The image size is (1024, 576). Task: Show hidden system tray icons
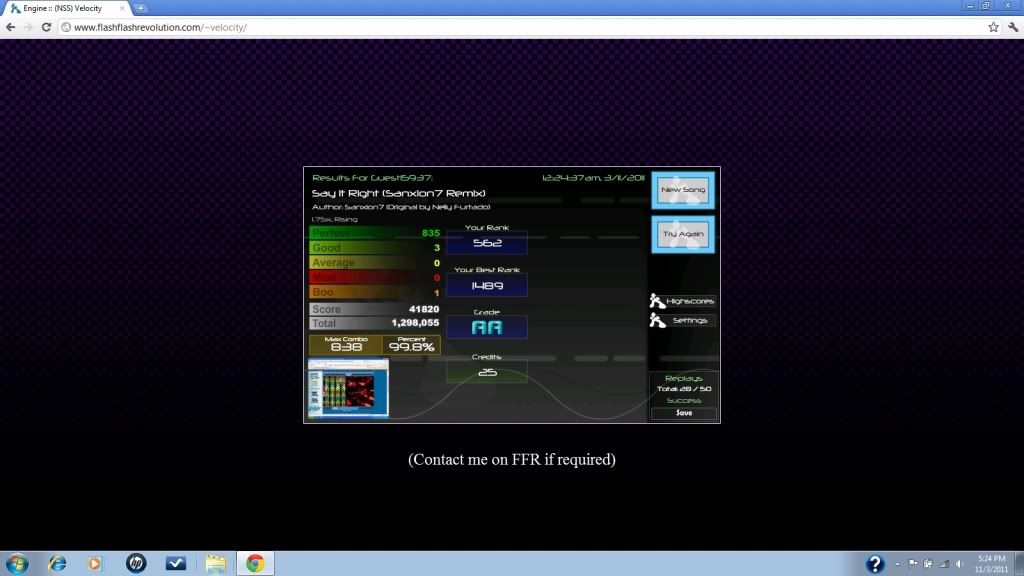pos(899,564)
